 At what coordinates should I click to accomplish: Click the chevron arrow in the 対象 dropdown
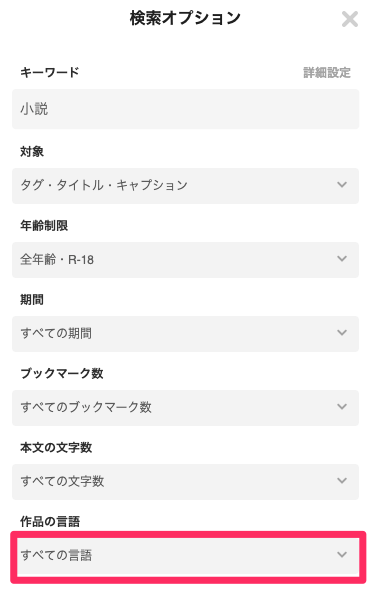point(342,184)
